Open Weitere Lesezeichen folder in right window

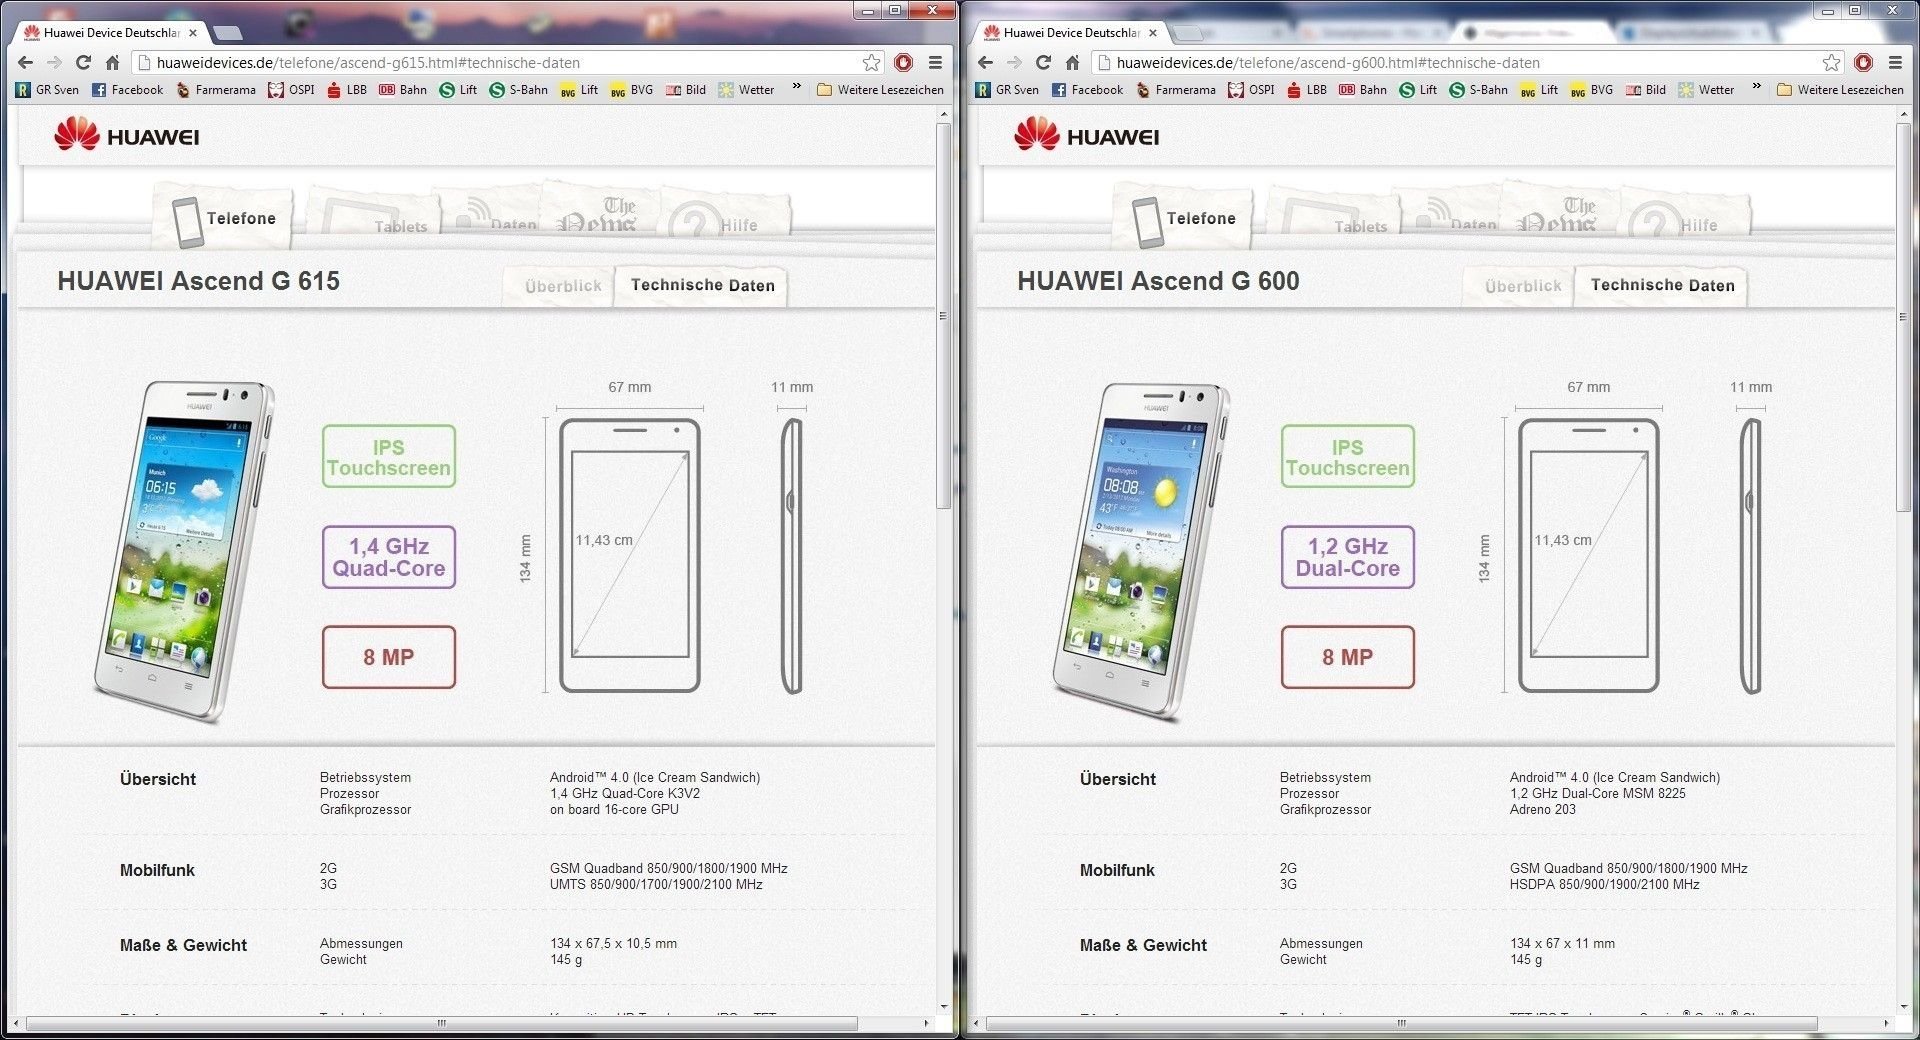1840,90
